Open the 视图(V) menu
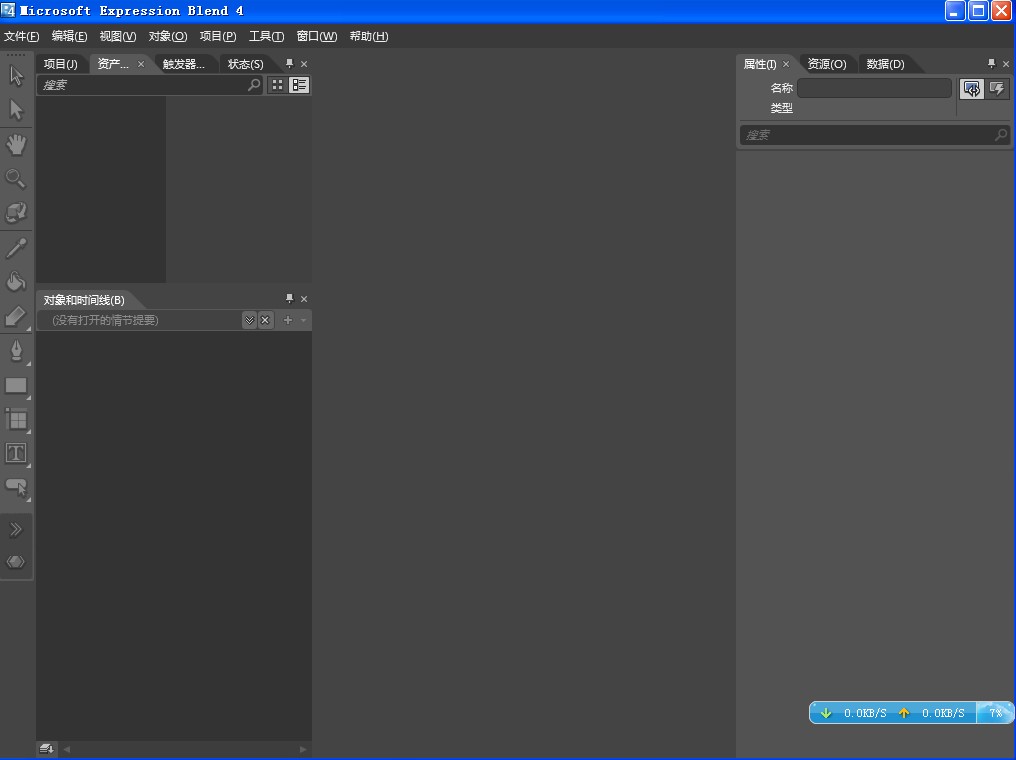 pos(118,36)
